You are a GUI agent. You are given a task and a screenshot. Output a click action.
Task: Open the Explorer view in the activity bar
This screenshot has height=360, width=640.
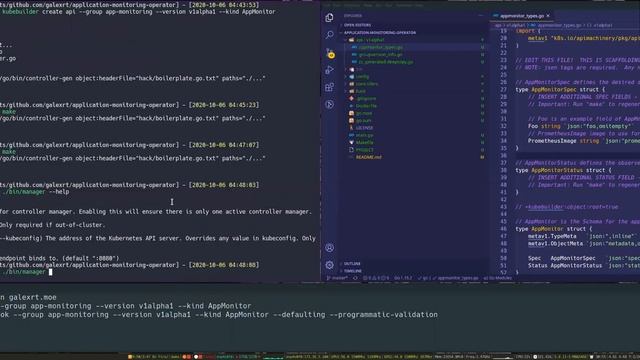pyautogui.click(x=329, y=18)
